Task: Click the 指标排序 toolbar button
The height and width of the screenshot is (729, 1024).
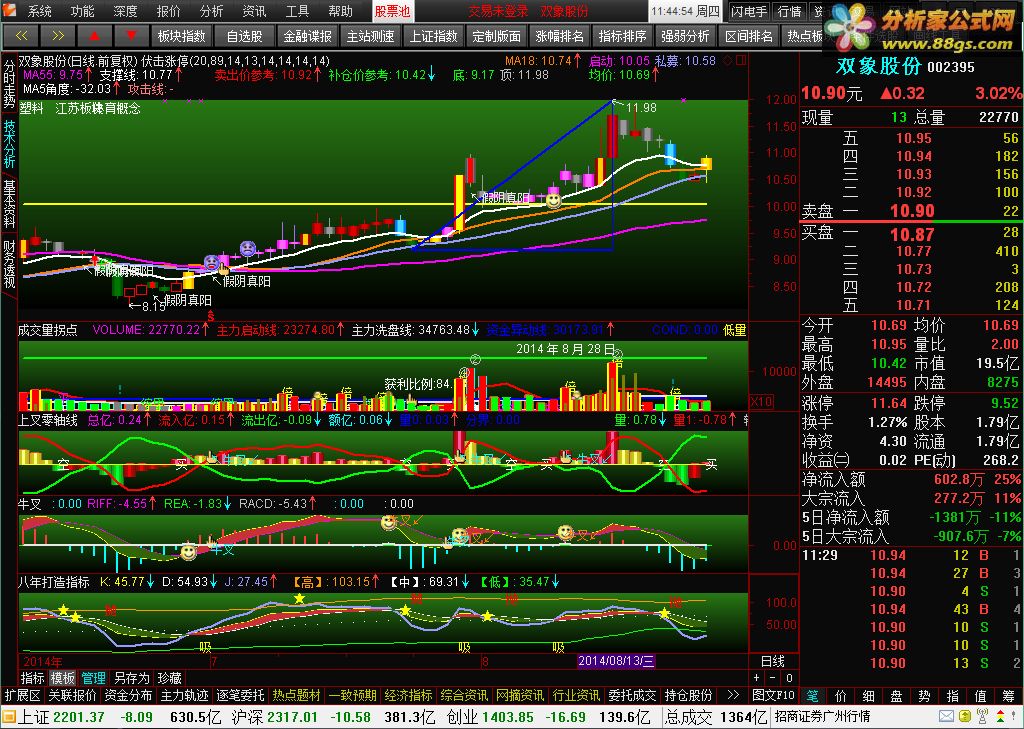Action: pos(622,36)
